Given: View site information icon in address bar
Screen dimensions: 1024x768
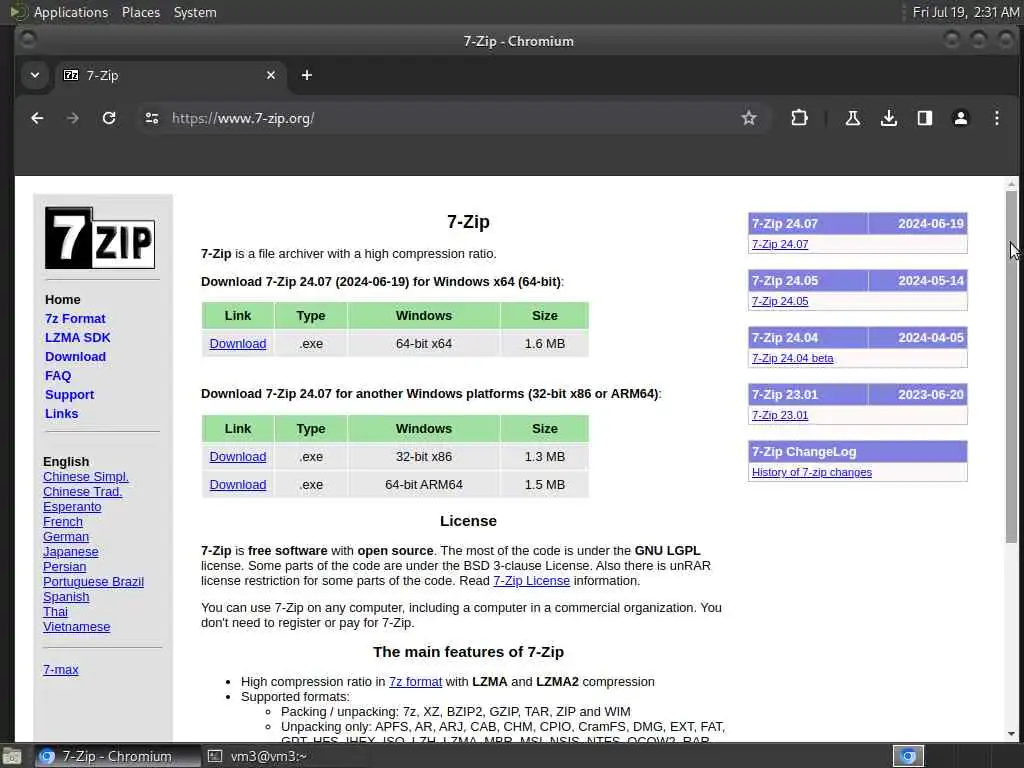Looking at the screenshot, I should click(152, 118).
